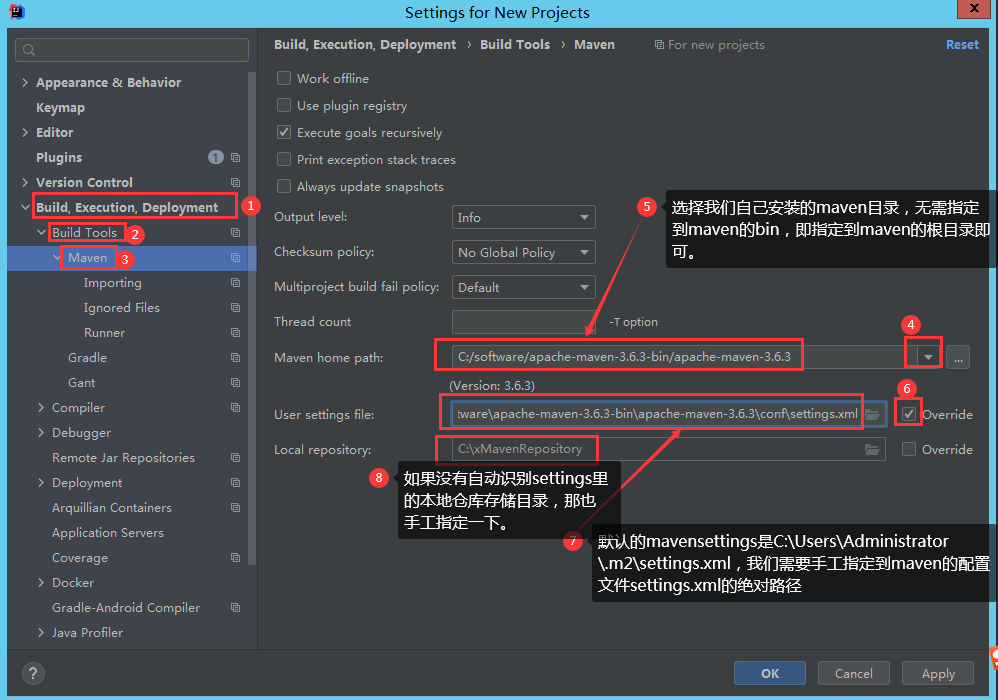Click the settings tree vertical scrollbar
The image size is (998, 700).
click(x=253, y=318)
